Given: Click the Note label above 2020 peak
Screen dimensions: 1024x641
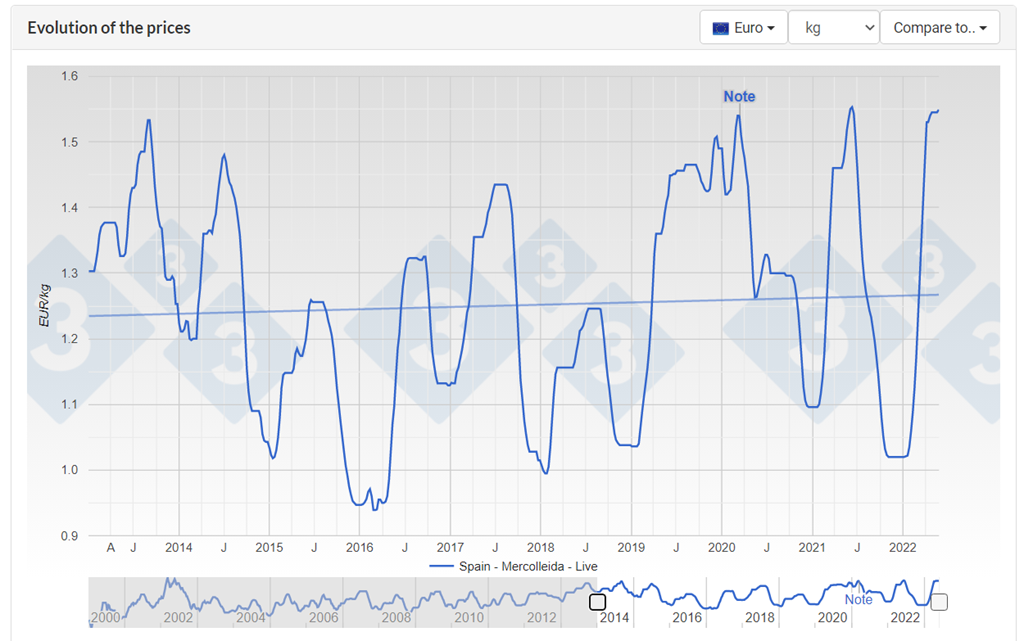Looking at the screenshot, I should [x=739, y=96].
